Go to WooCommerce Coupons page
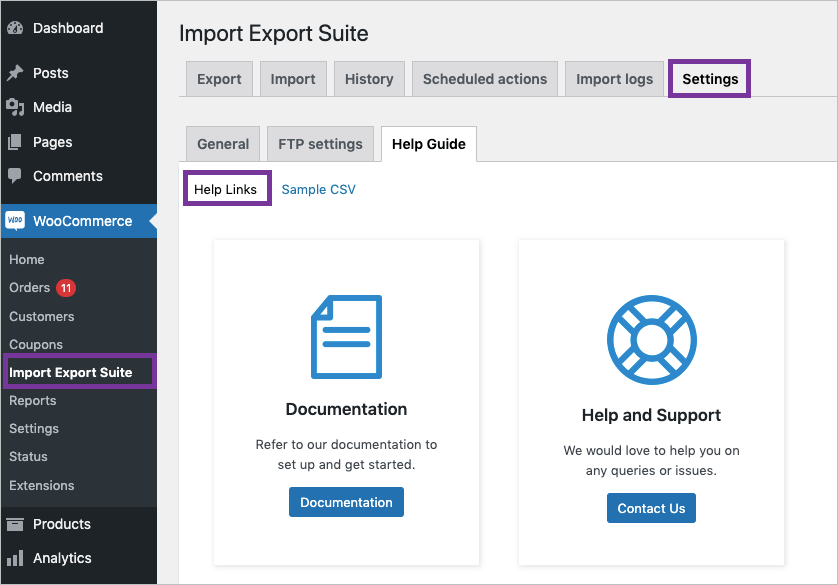The image size is (838, 585). point(36,344)
